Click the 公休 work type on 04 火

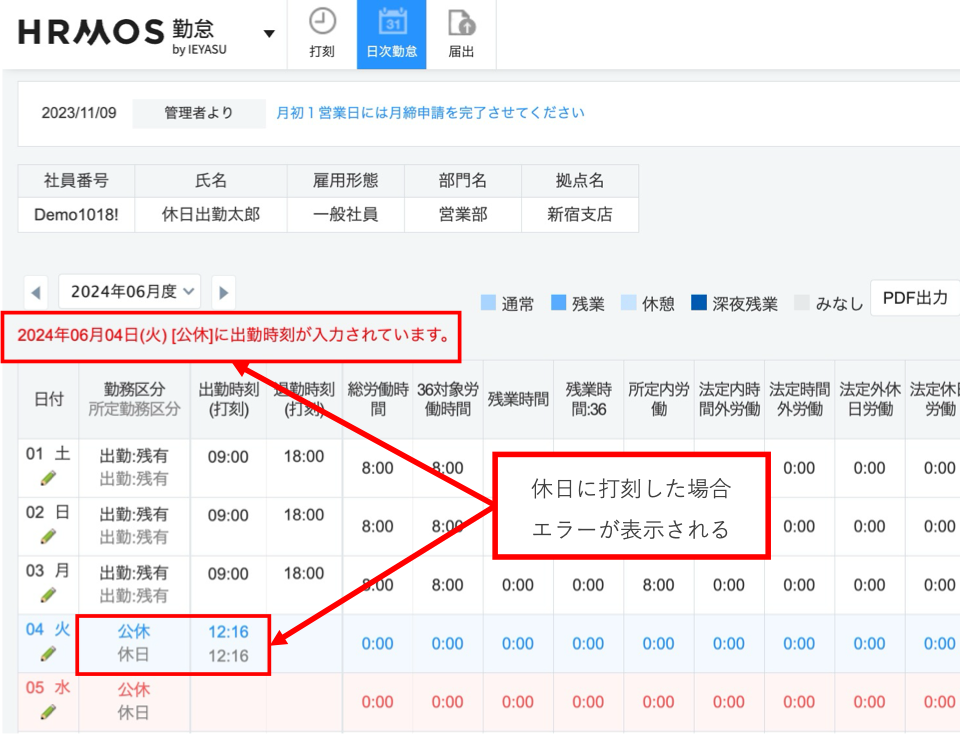133,632
